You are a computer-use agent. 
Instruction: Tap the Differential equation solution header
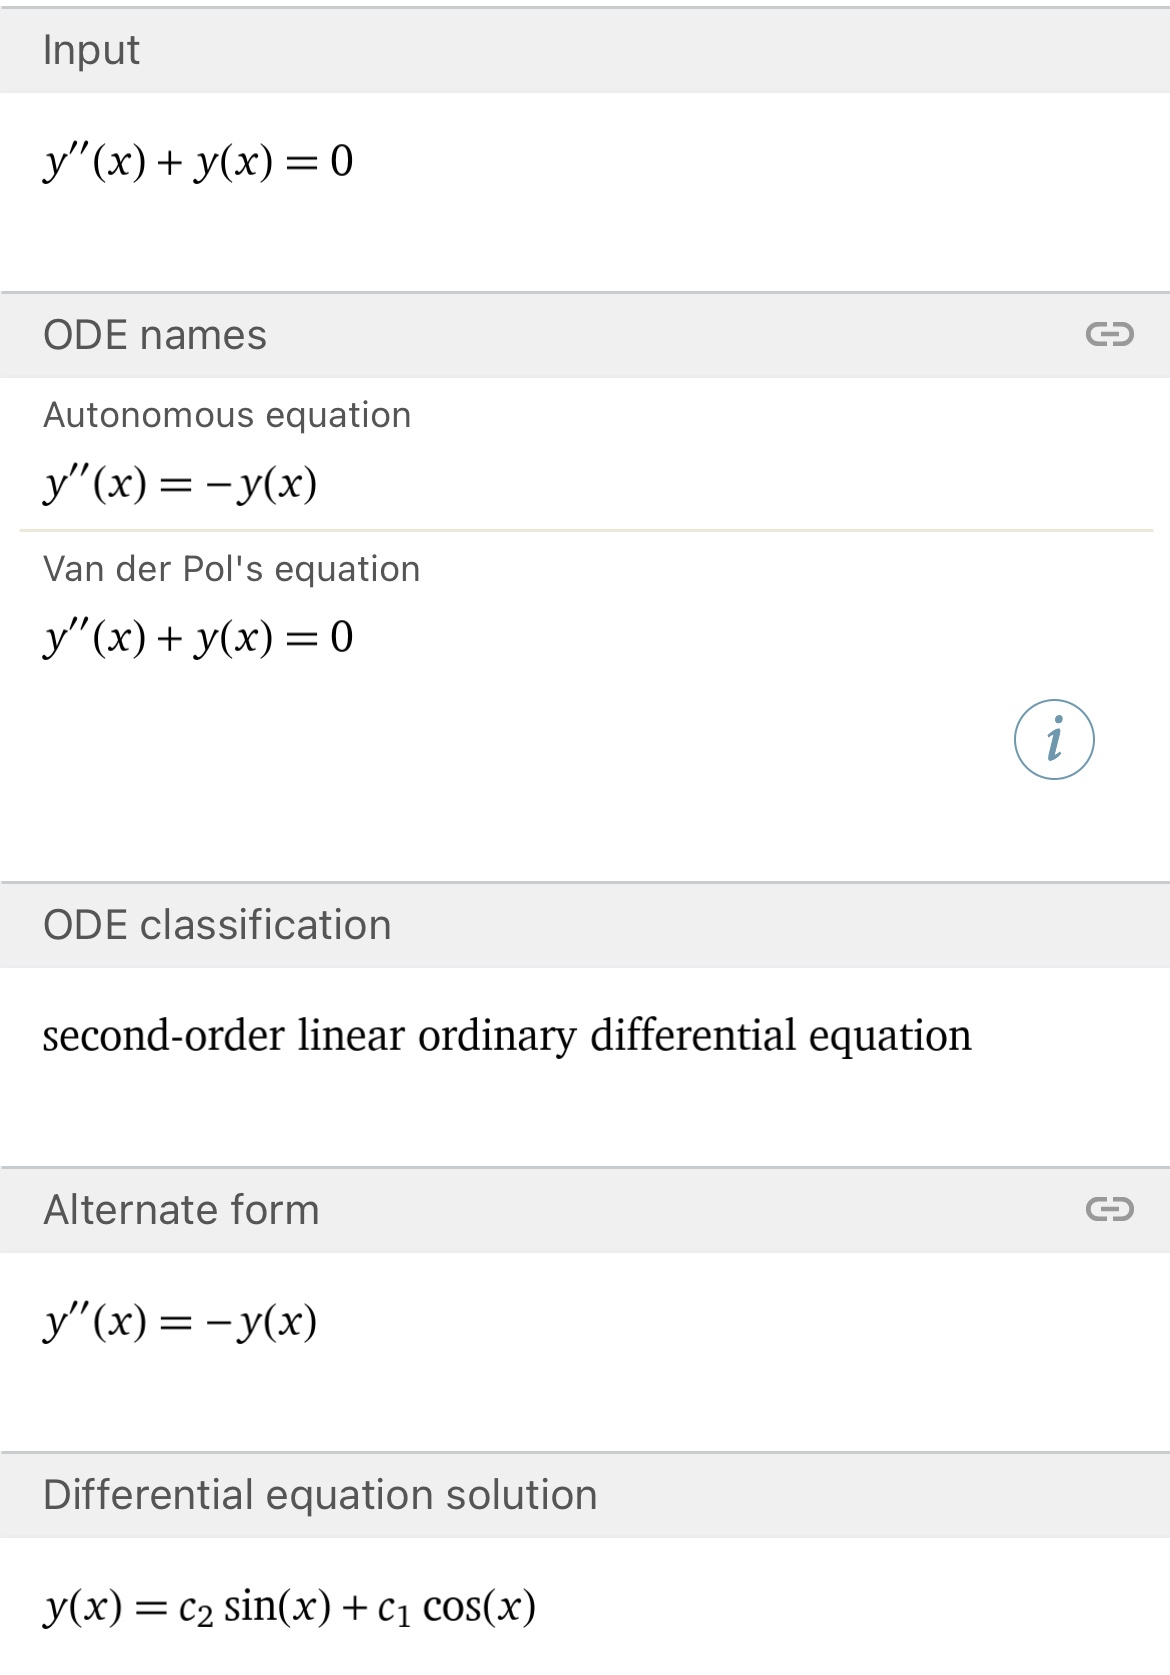point(320,1495)
